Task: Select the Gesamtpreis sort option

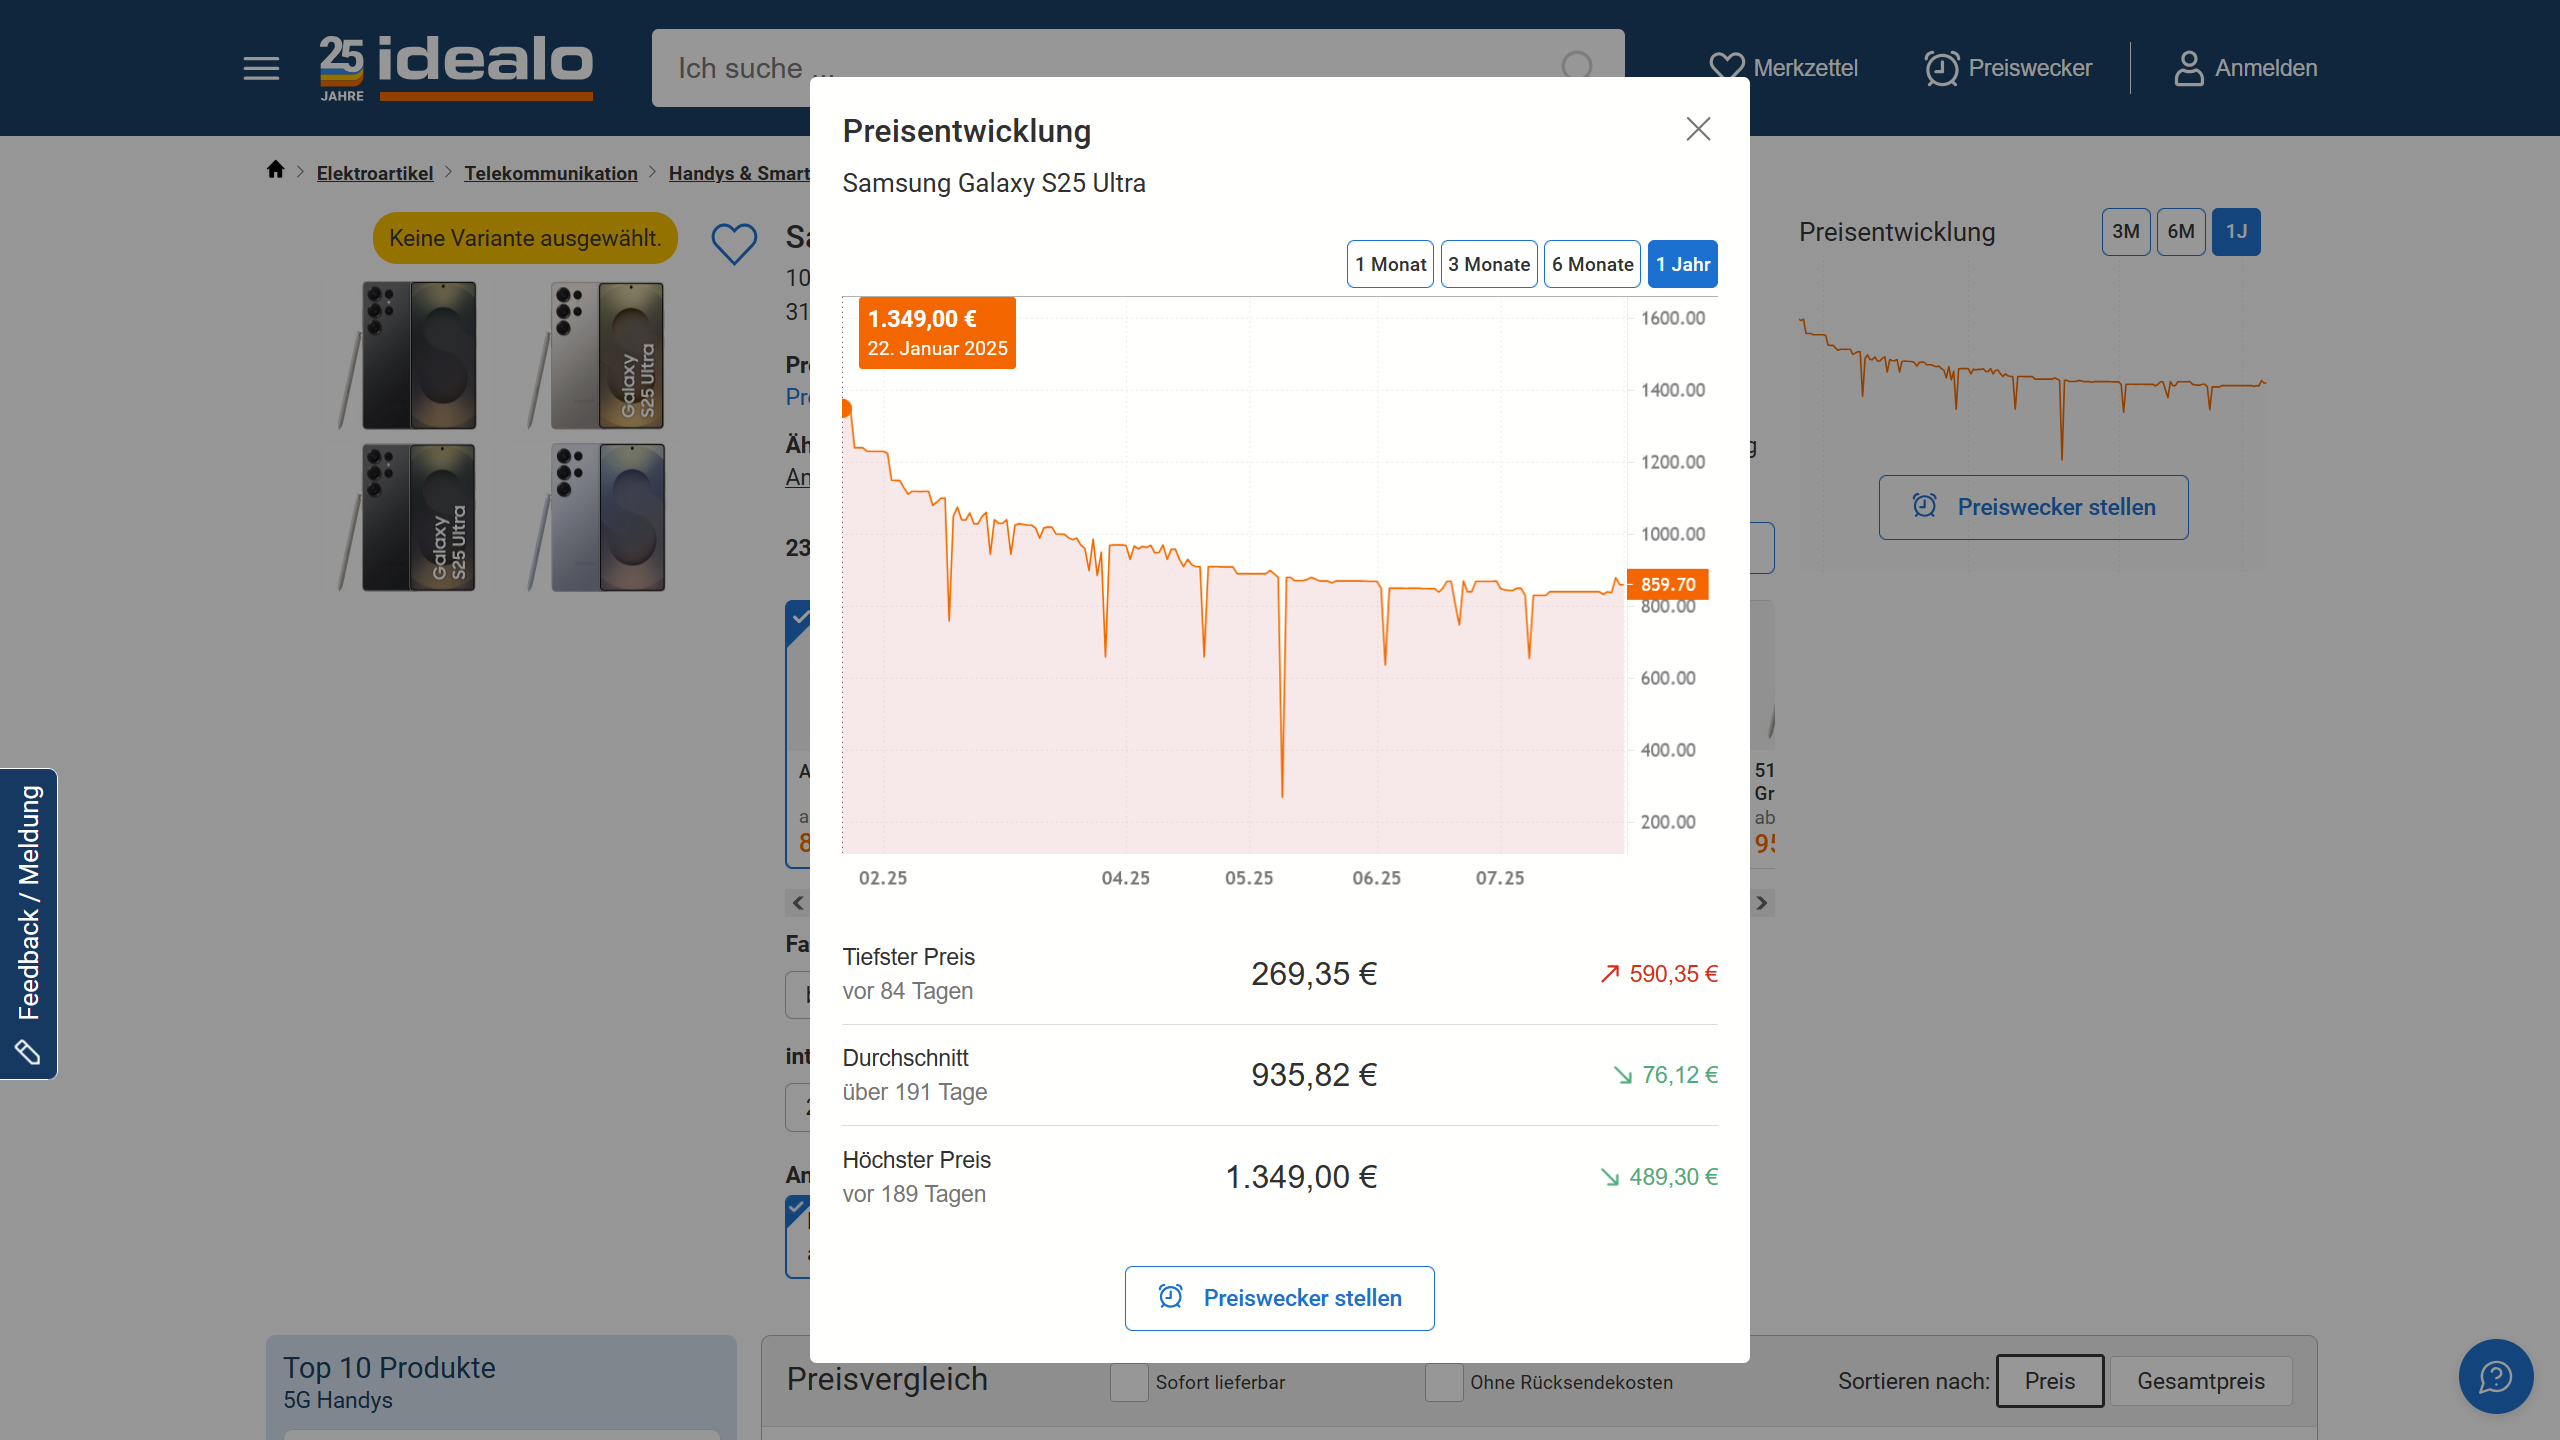Action: coord(2200,1381)
